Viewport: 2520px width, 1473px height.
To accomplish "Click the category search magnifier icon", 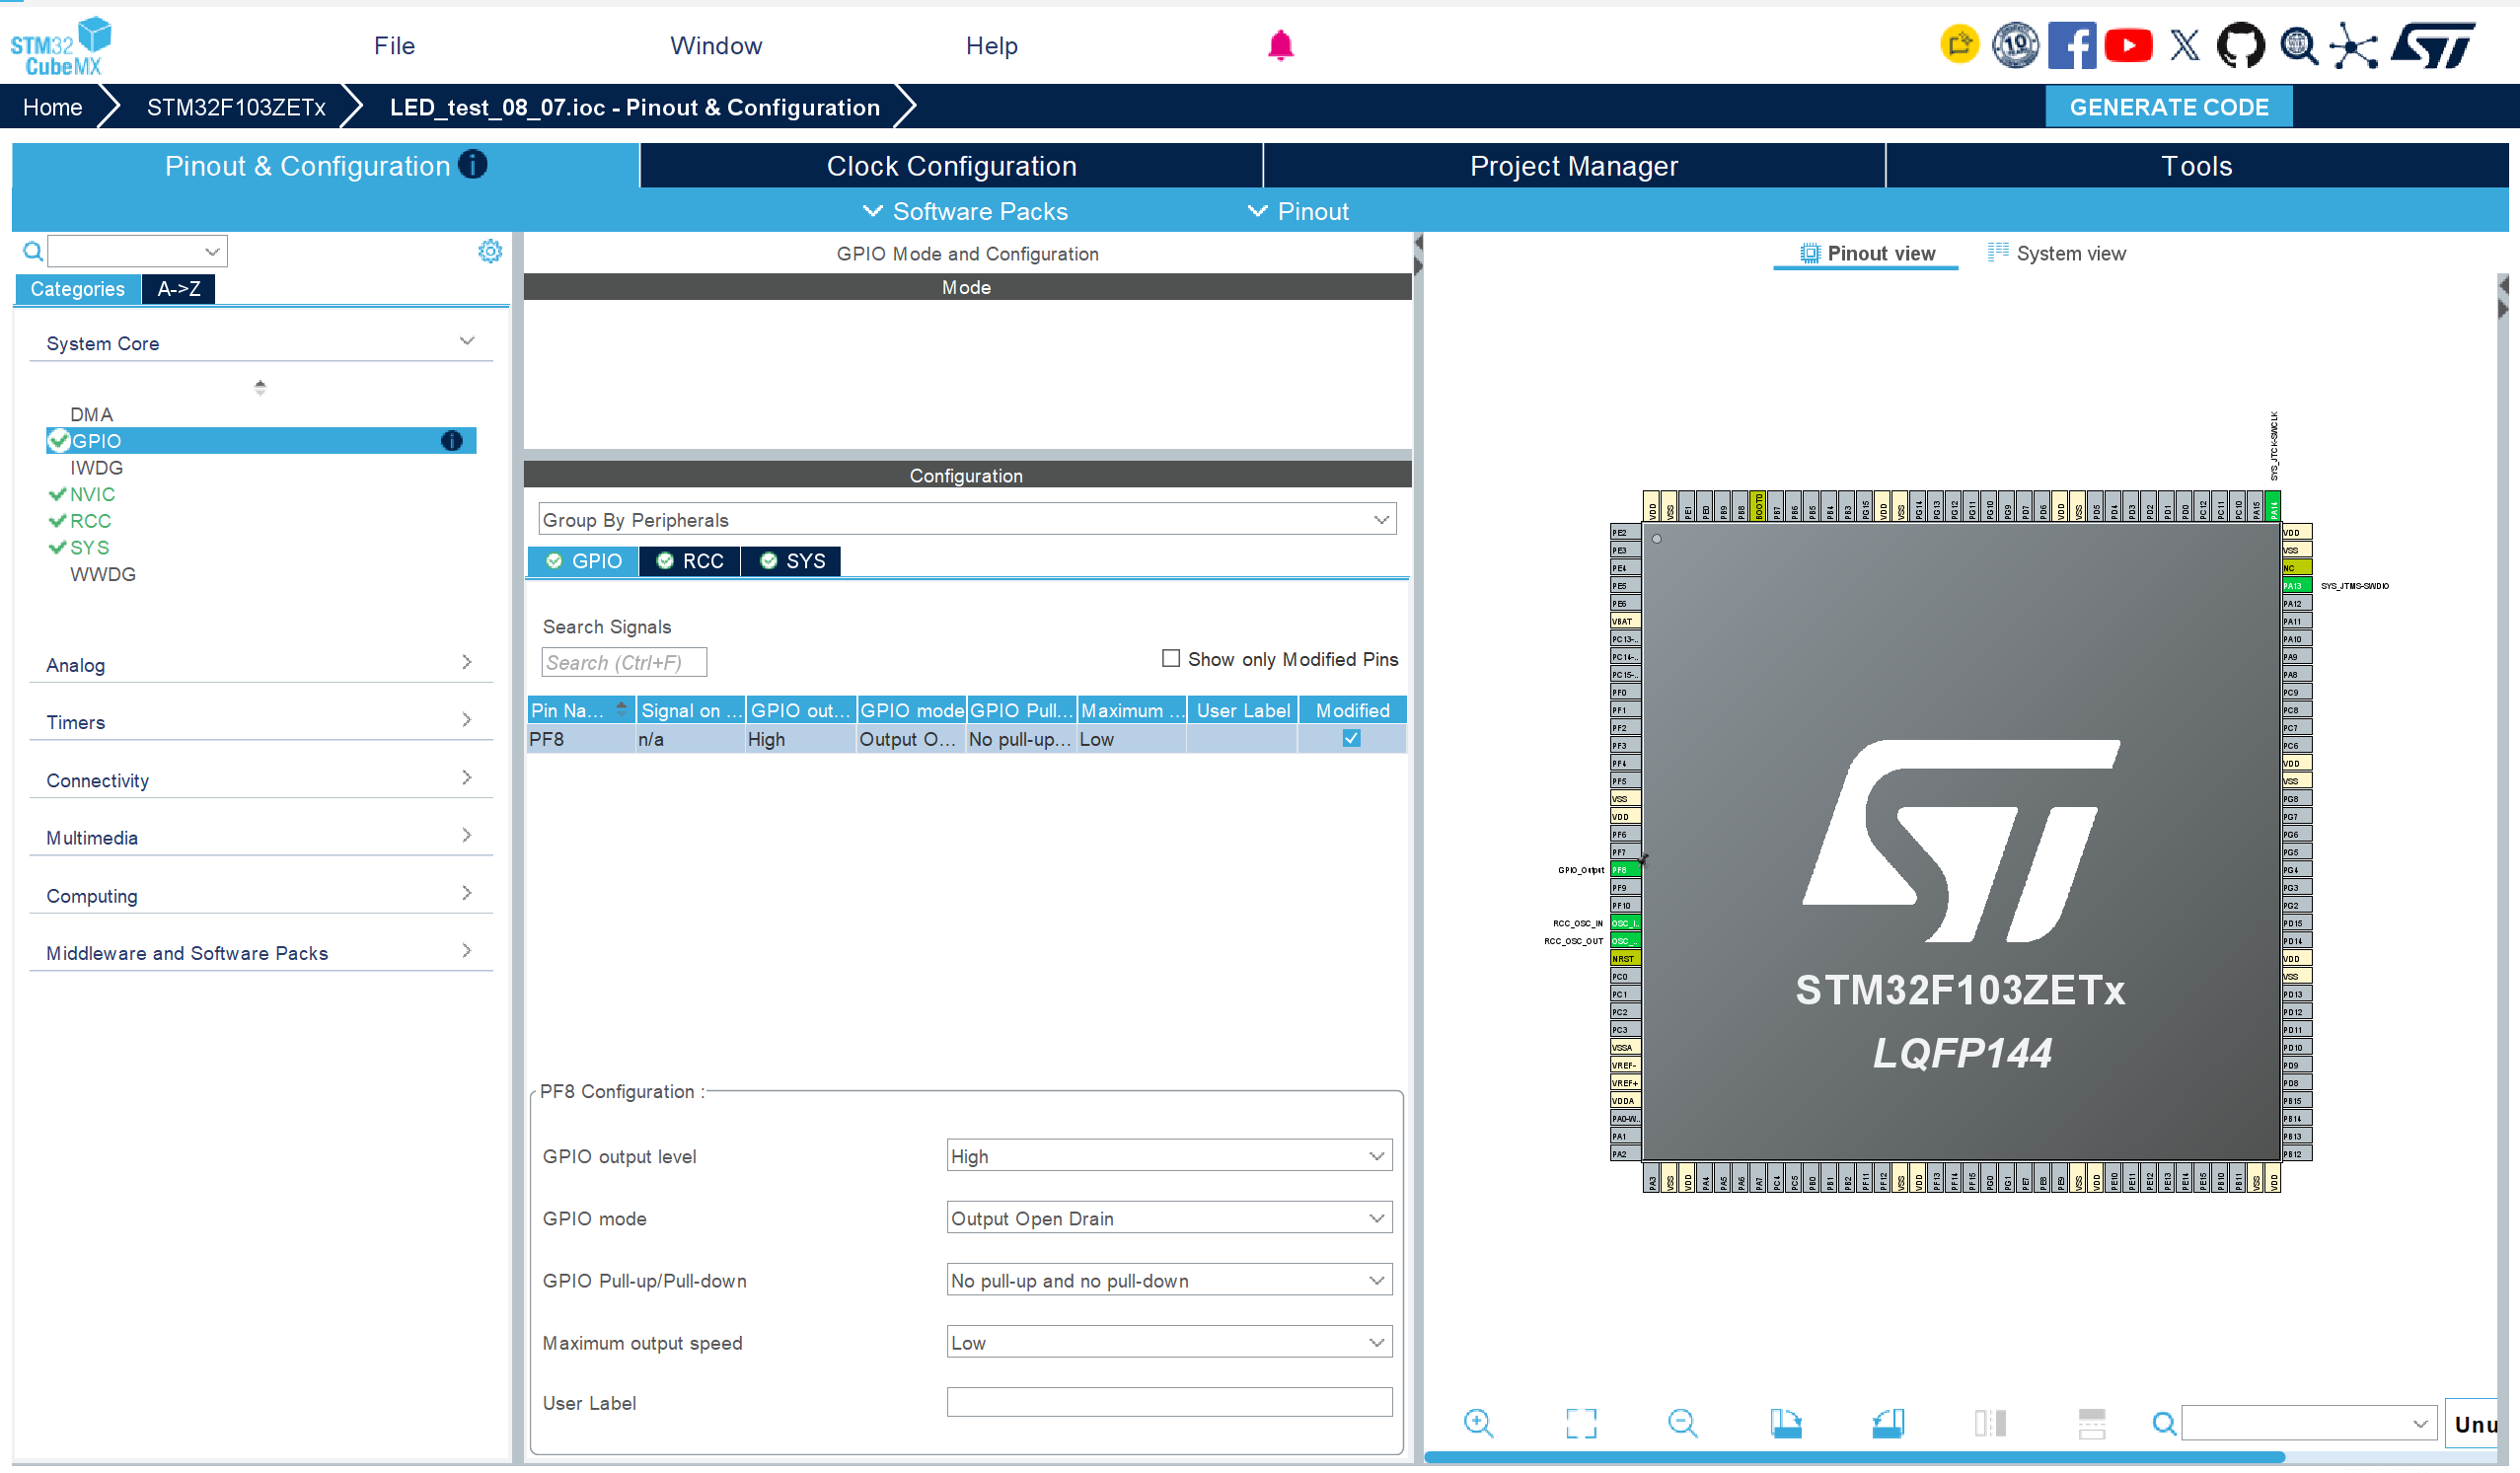I will pyautogui.click(x=33, y=251).
